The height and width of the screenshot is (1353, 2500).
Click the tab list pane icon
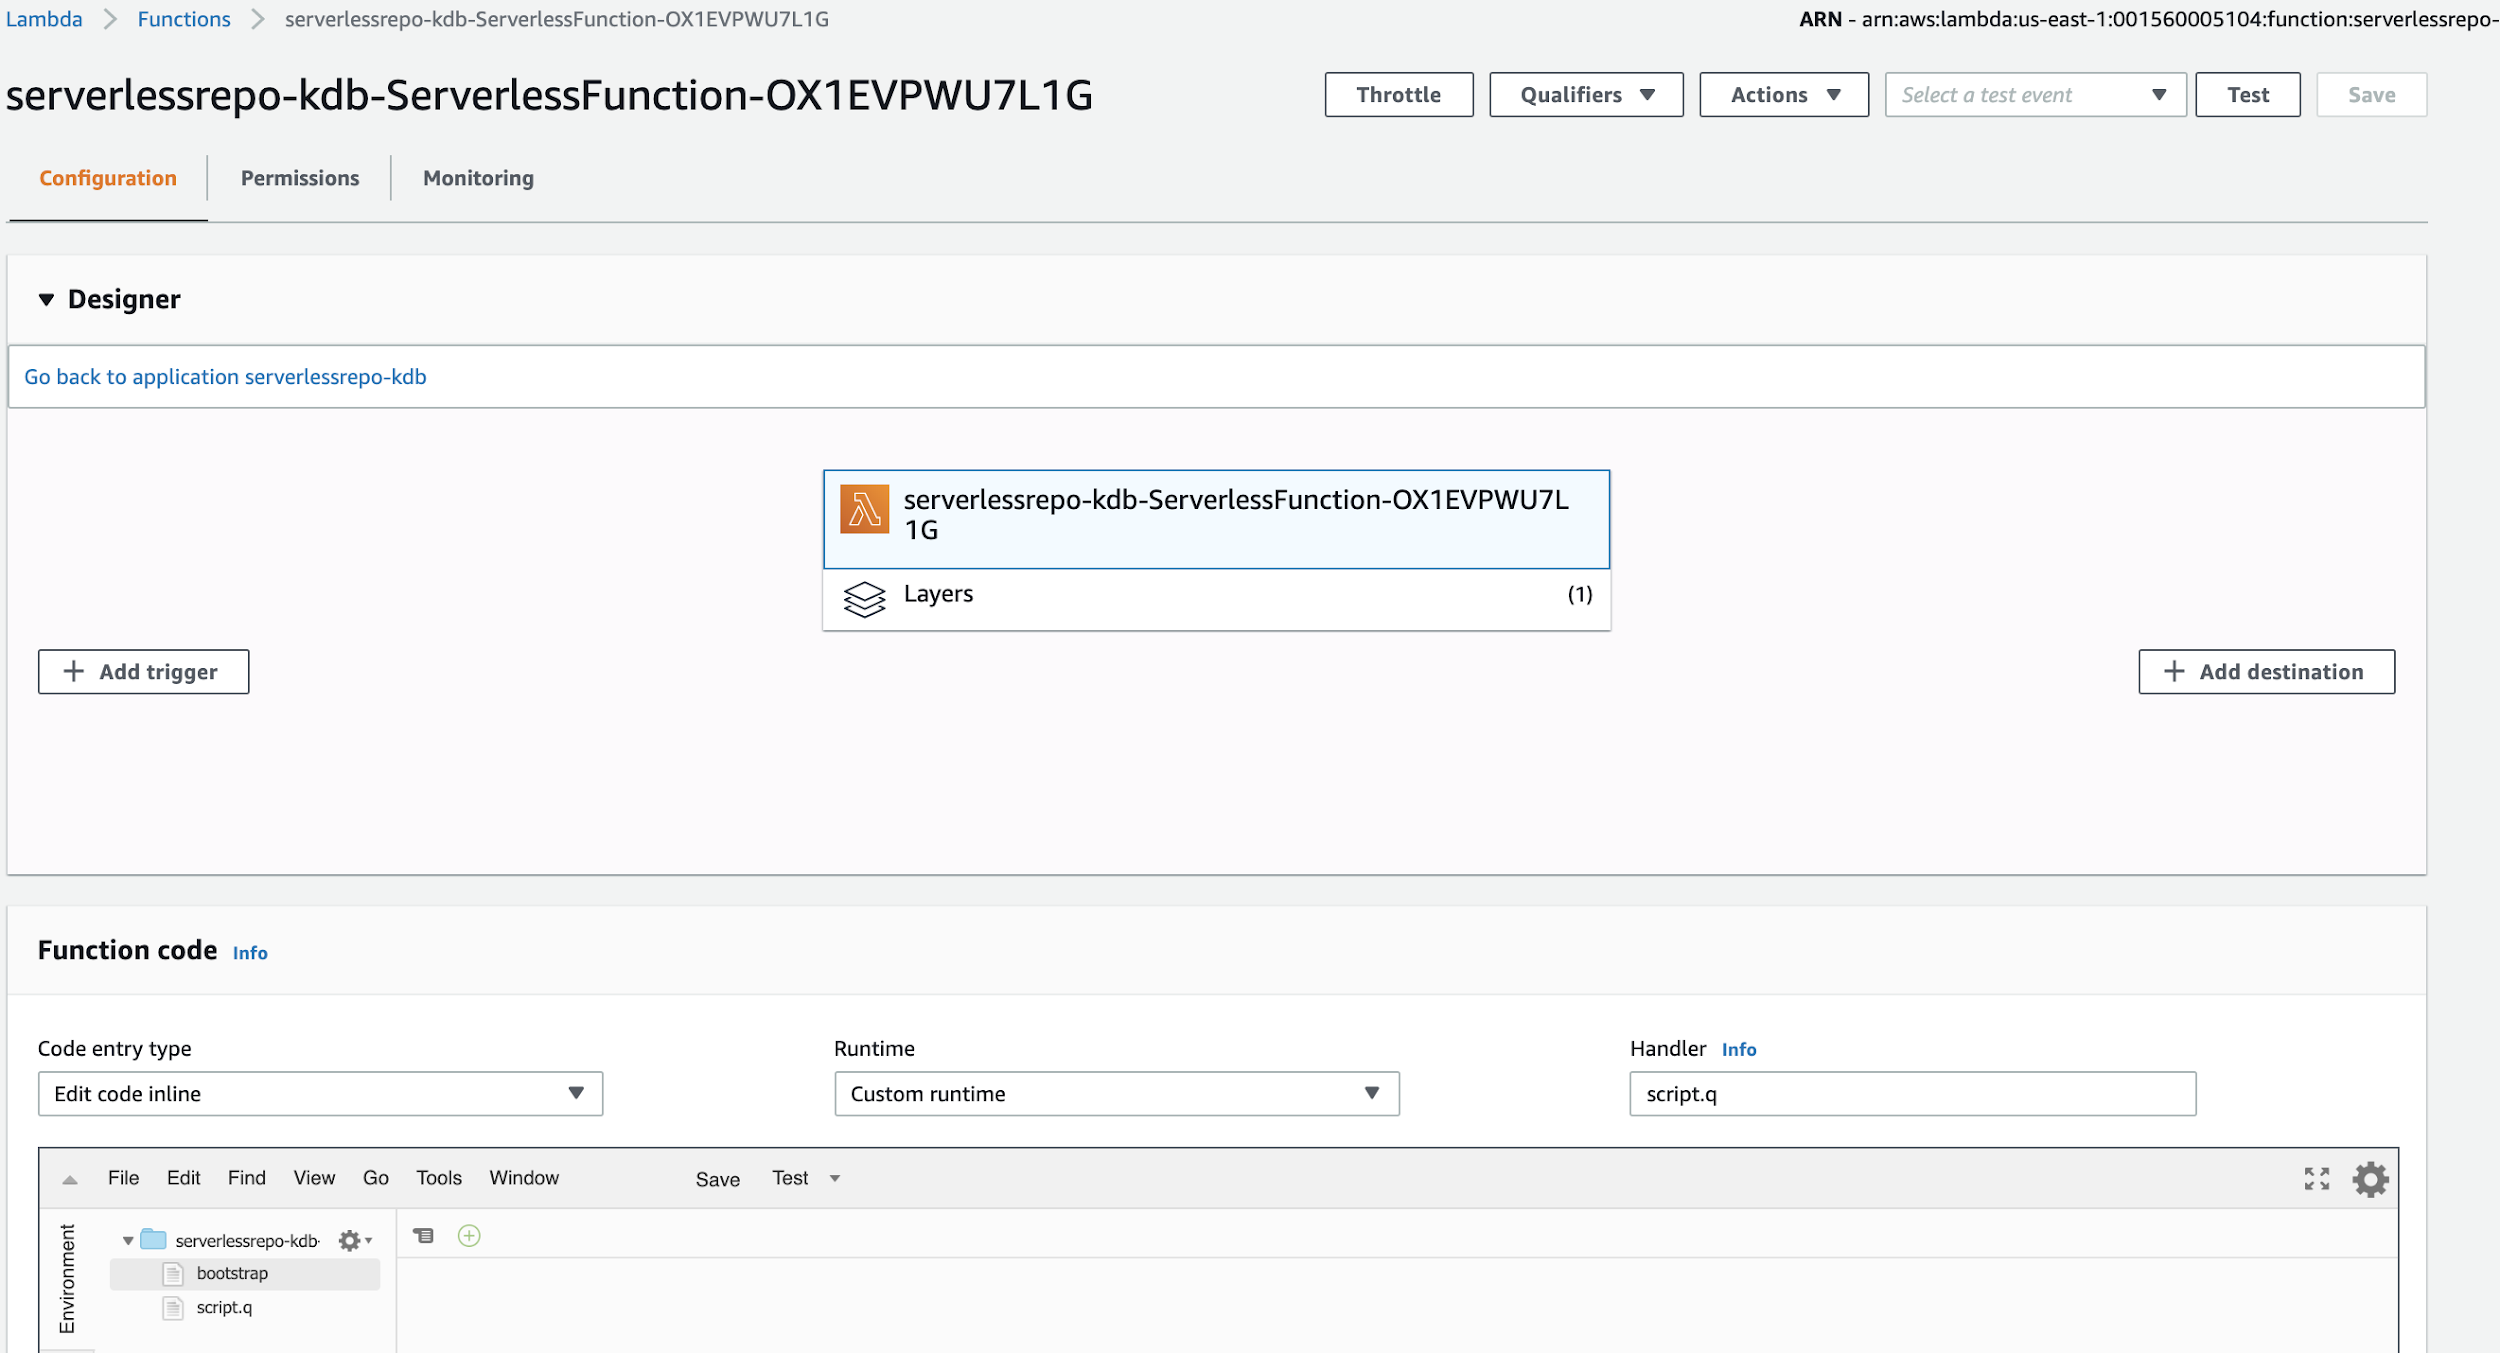[424, 1236]
